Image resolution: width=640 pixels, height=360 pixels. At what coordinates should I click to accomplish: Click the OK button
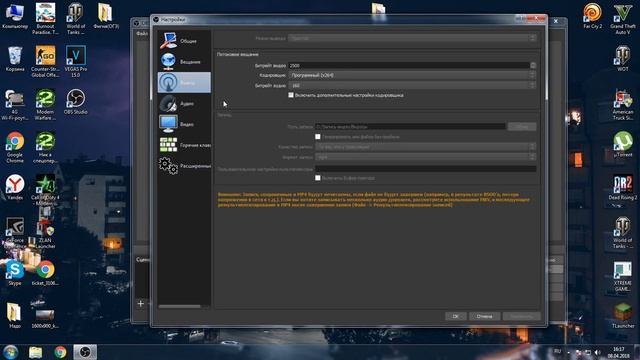456,316
